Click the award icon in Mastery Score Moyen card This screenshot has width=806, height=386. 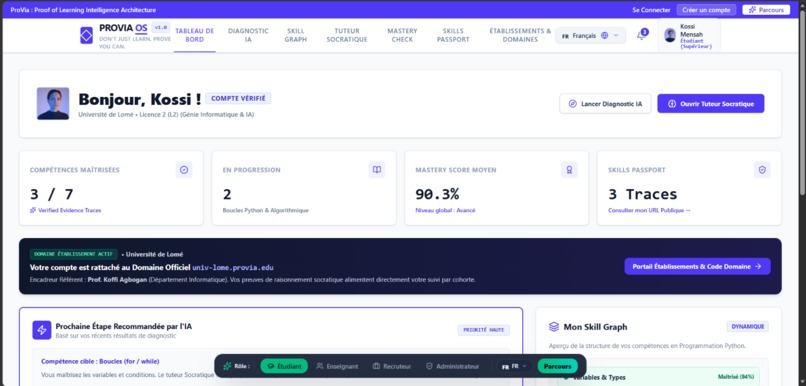[x=569, y=170]
